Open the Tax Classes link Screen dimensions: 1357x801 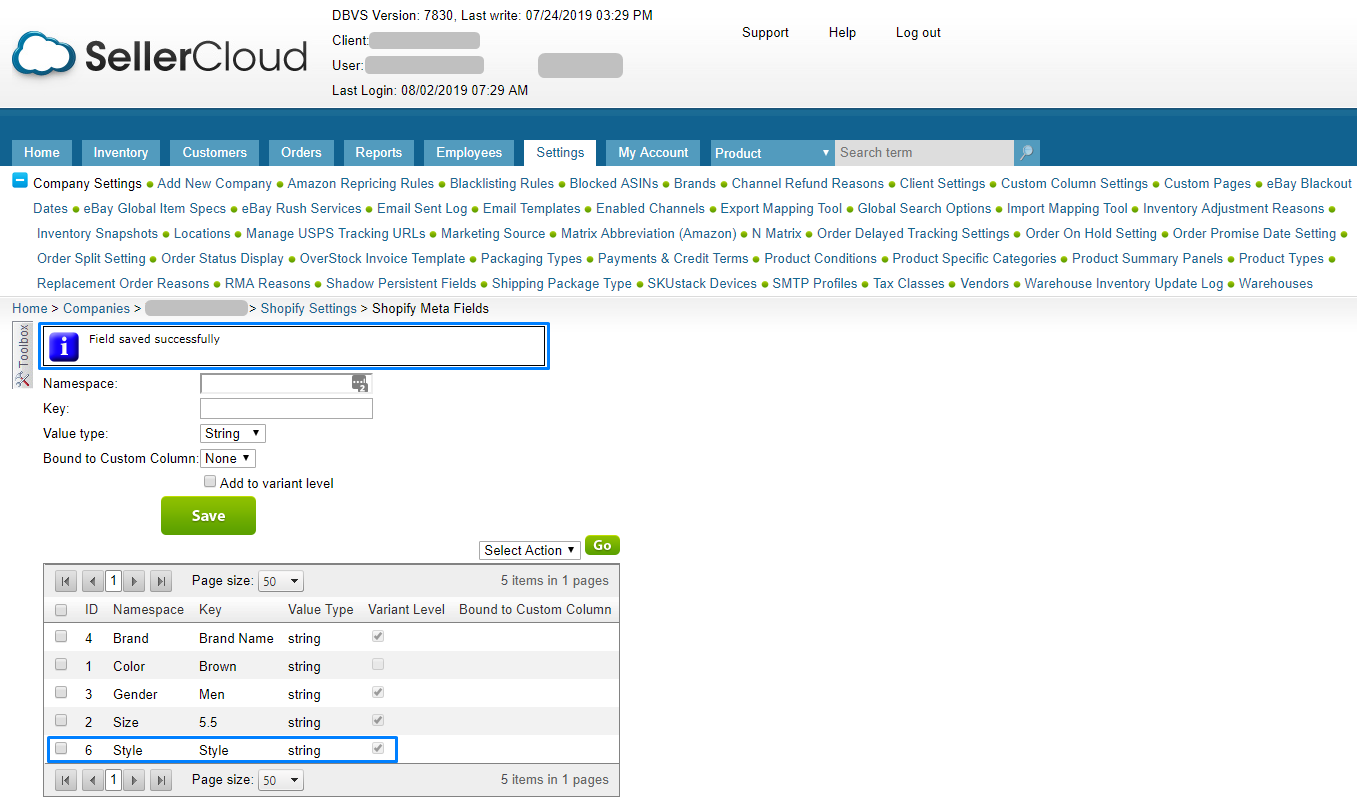pyautogui.click(x=909, y=283)
